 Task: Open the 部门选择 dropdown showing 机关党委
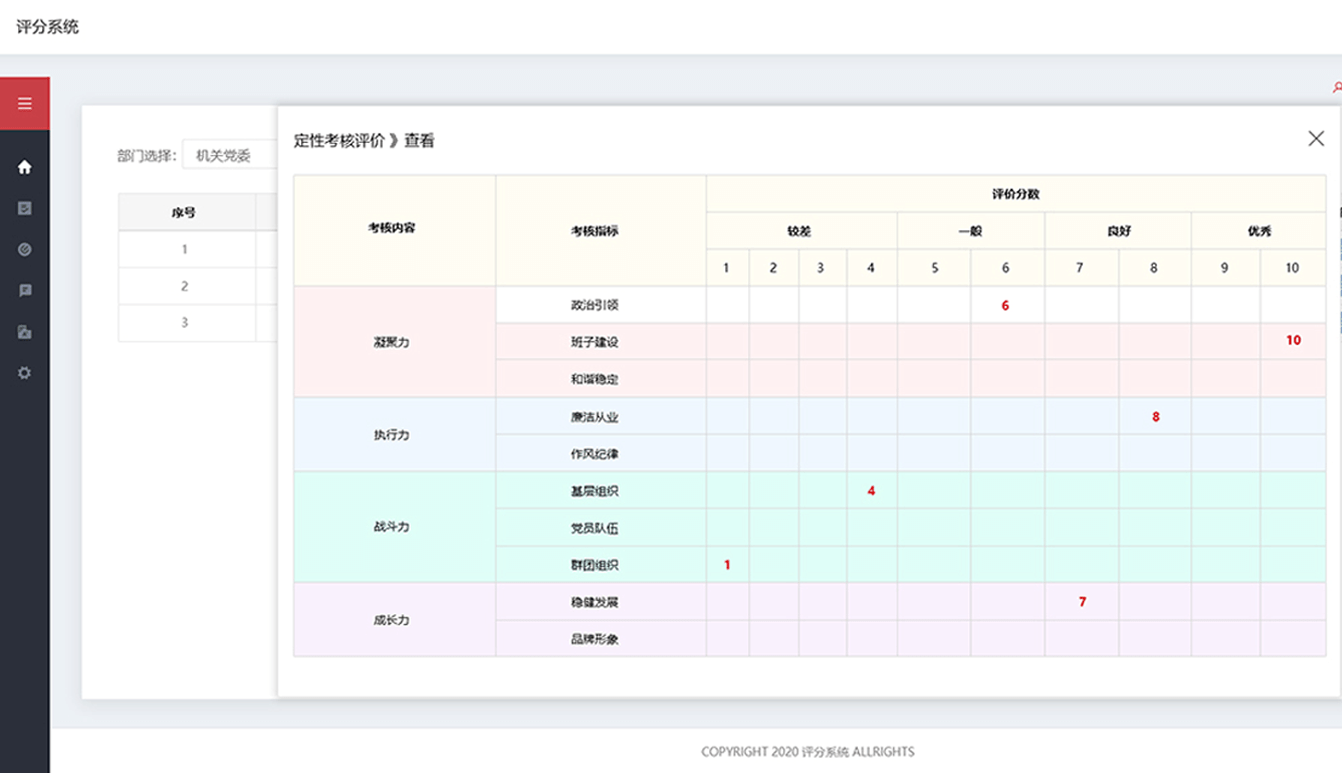tap(229, 156)
